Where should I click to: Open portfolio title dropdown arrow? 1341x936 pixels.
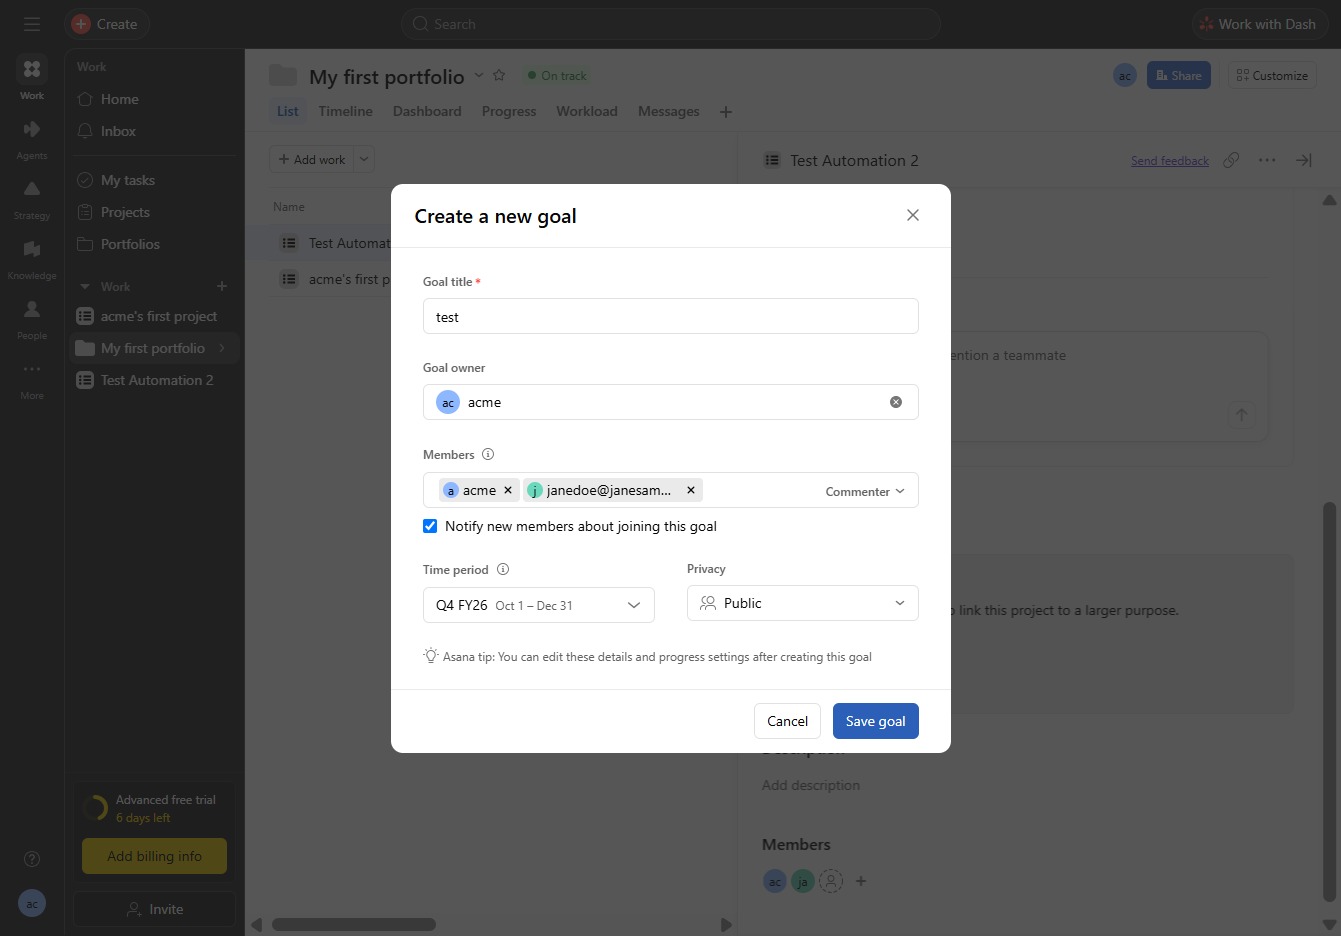[x=478, y=75]
